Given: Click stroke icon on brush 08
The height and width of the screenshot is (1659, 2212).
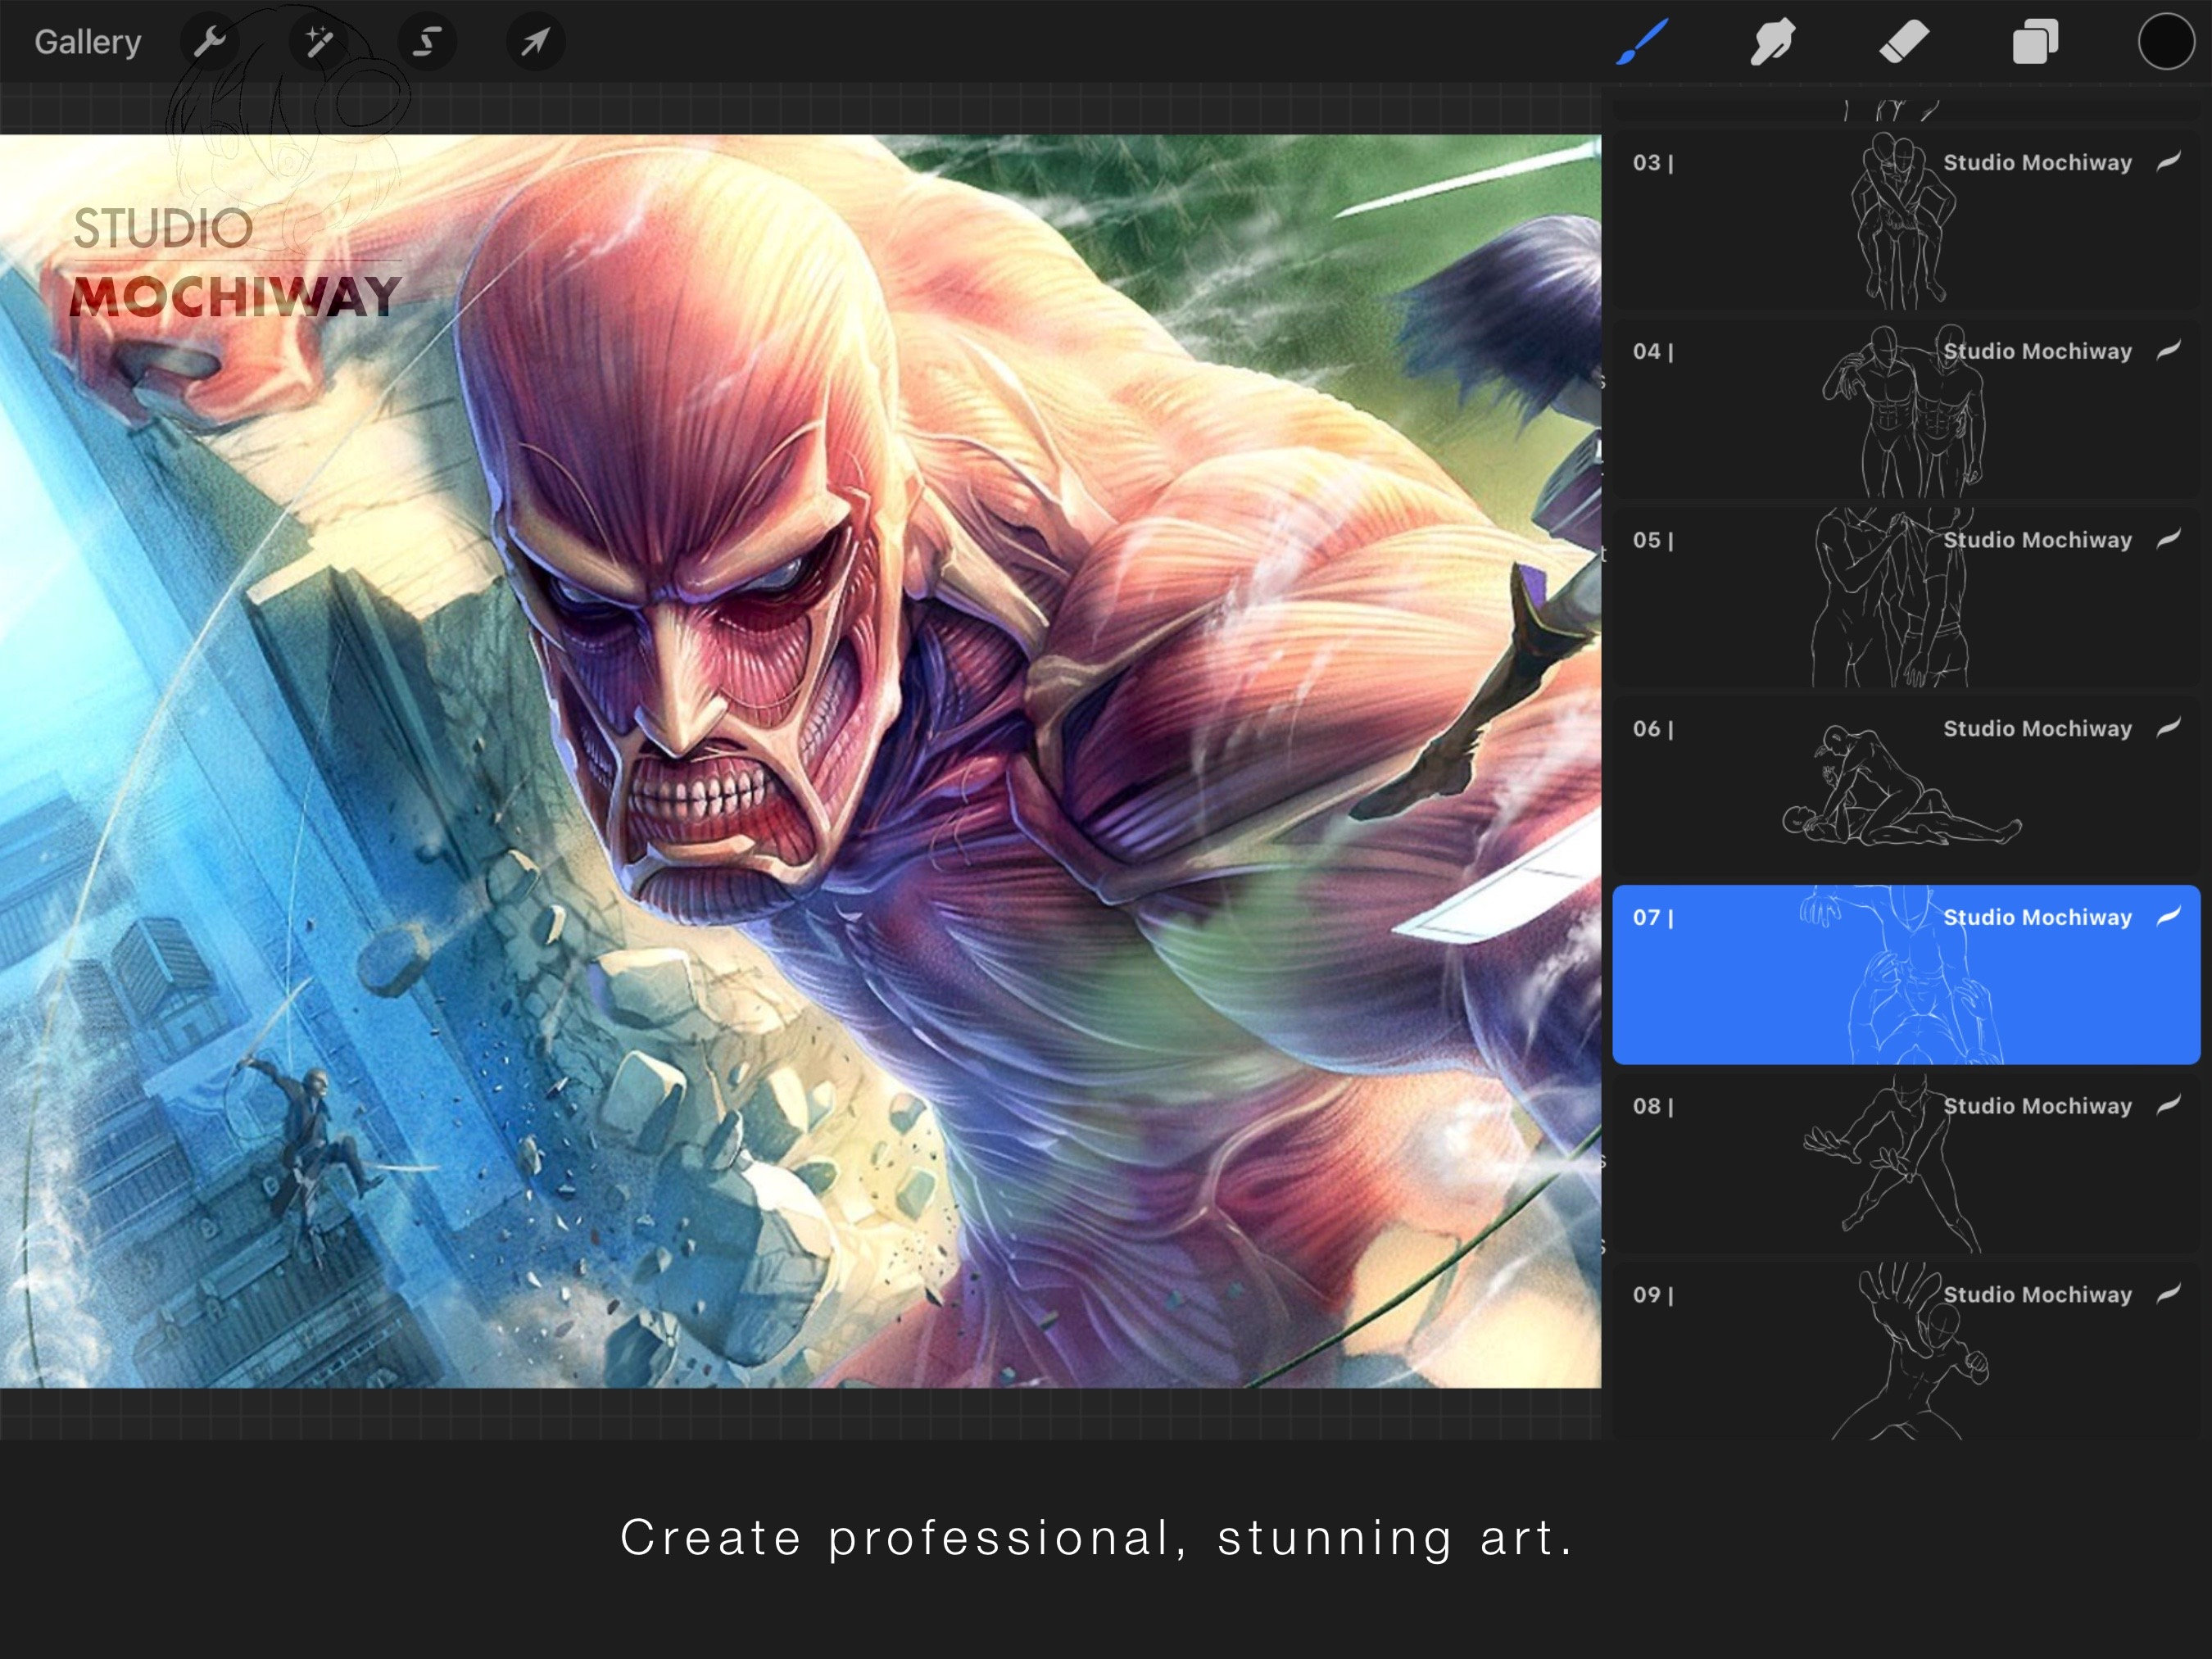Looking at the screenshot, I should 2168,1105.
